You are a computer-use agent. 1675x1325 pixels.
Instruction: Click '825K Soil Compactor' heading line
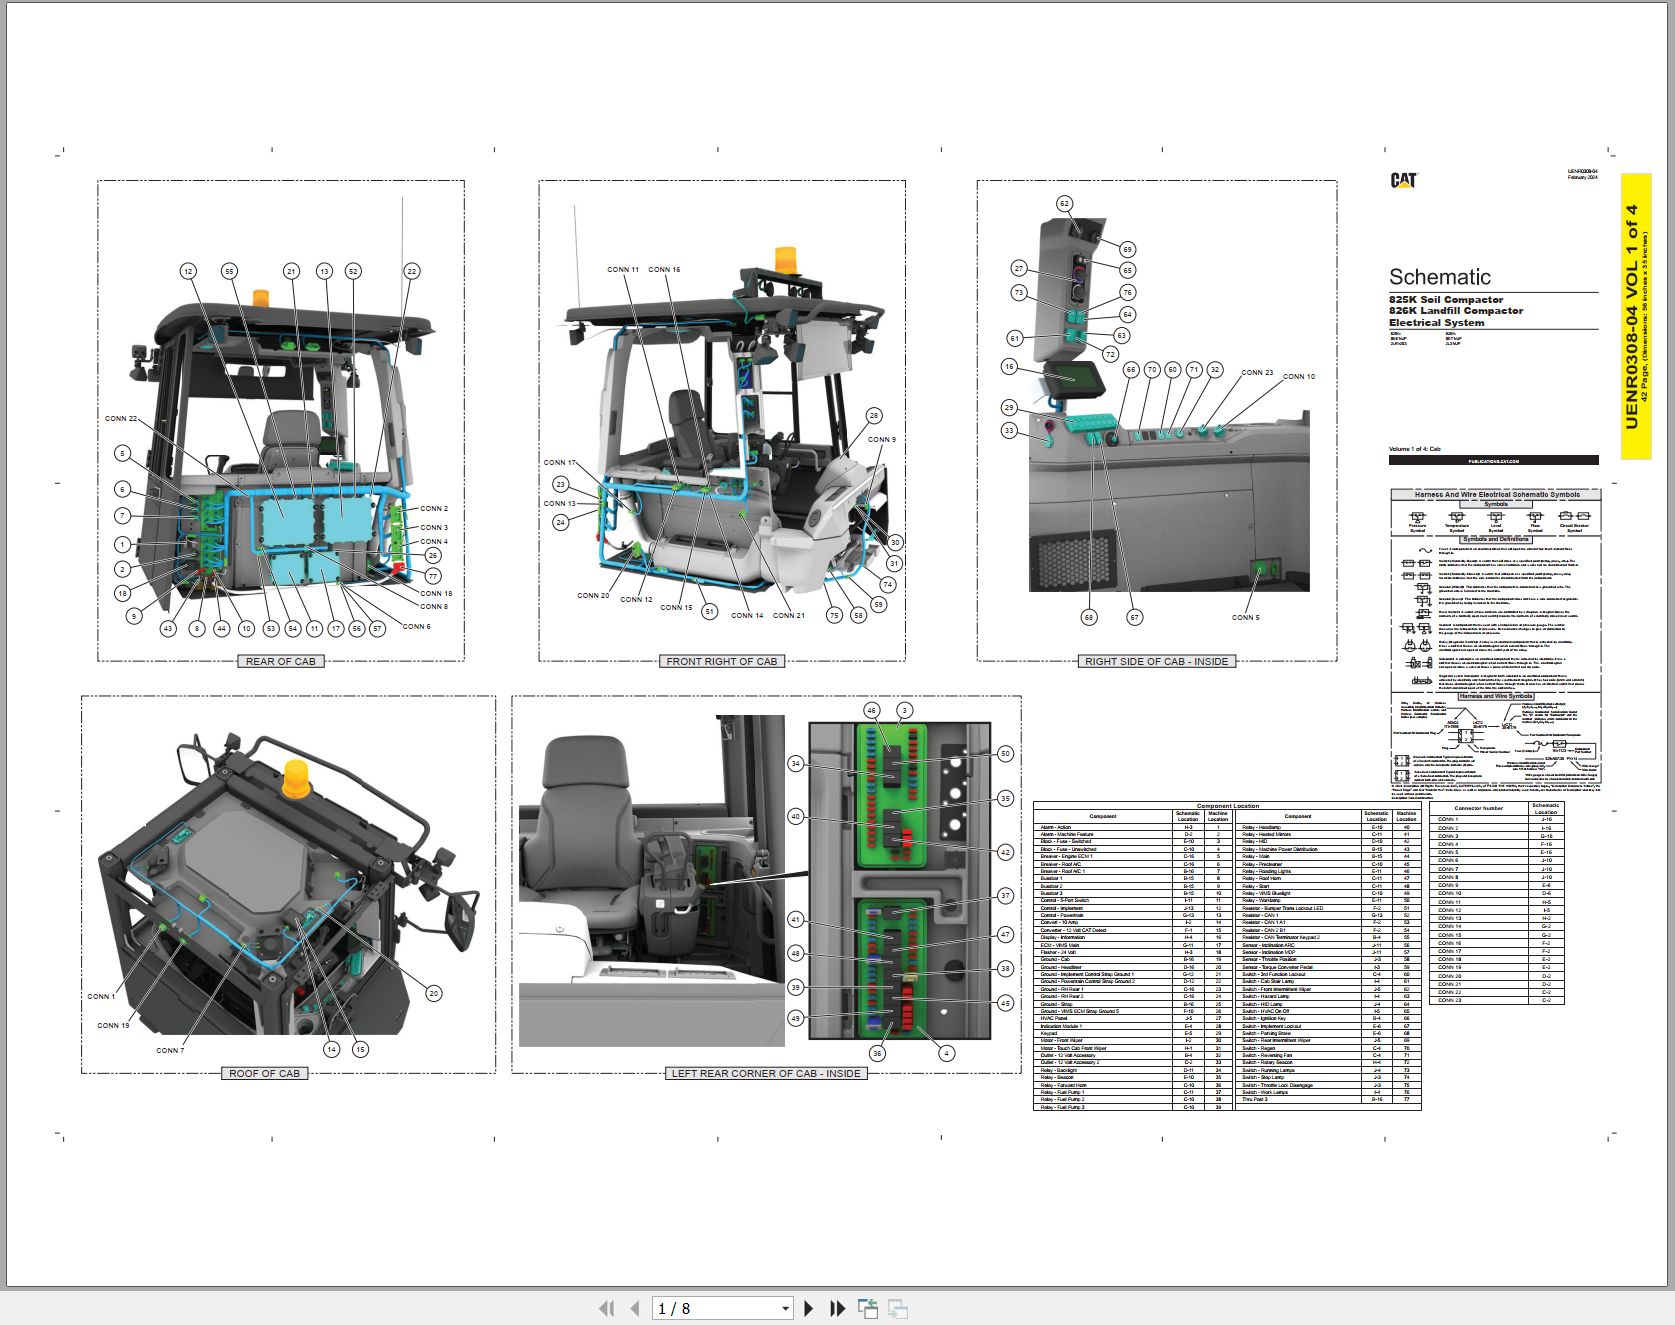(1446, 300)
